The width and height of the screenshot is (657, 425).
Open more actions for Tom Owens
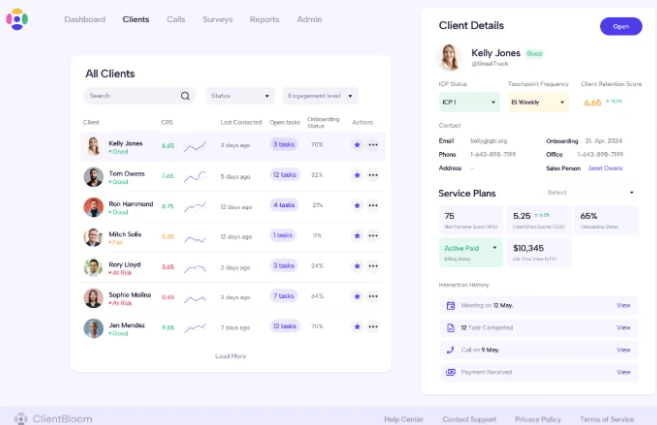[x=373, y=175]
